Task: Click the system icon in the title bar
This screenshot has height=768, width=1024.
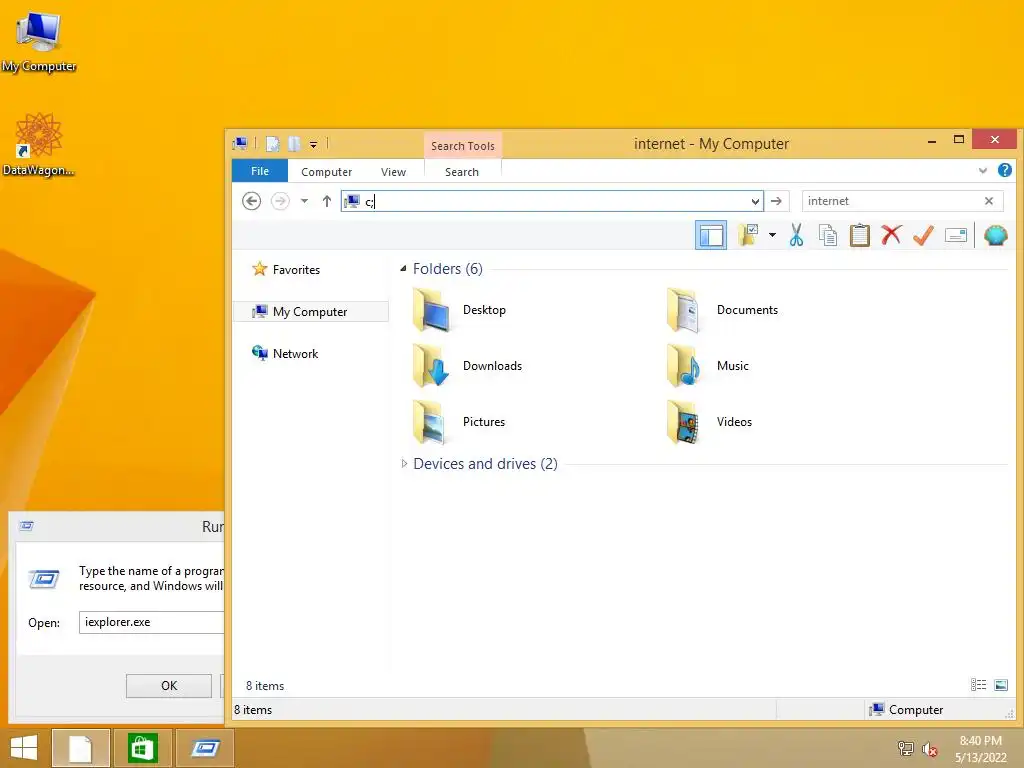Action: [240, 144]
